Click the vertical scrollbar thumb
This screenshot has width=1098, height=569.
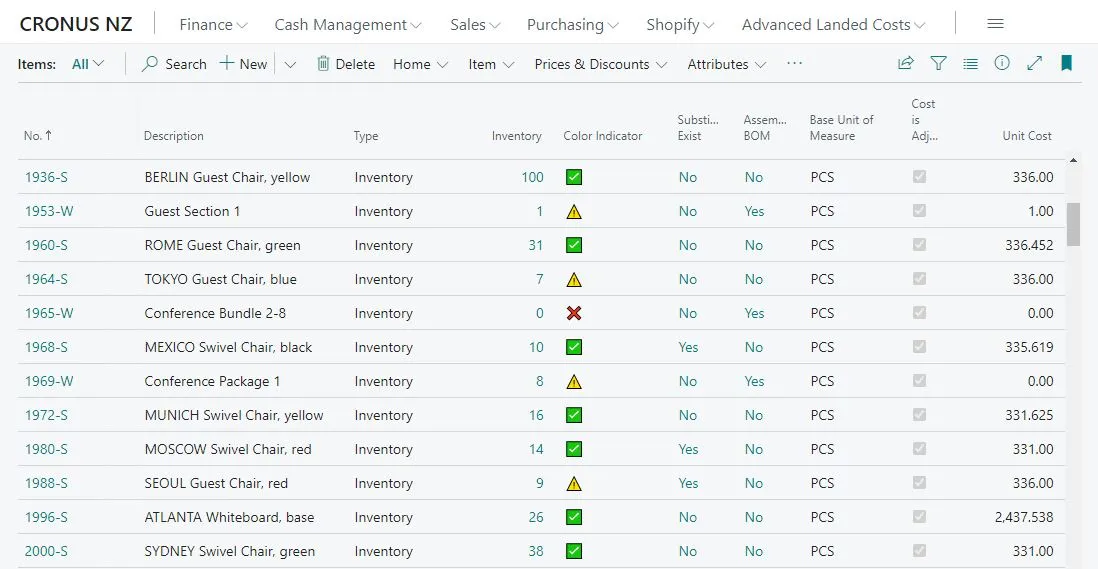[1073, 225]
